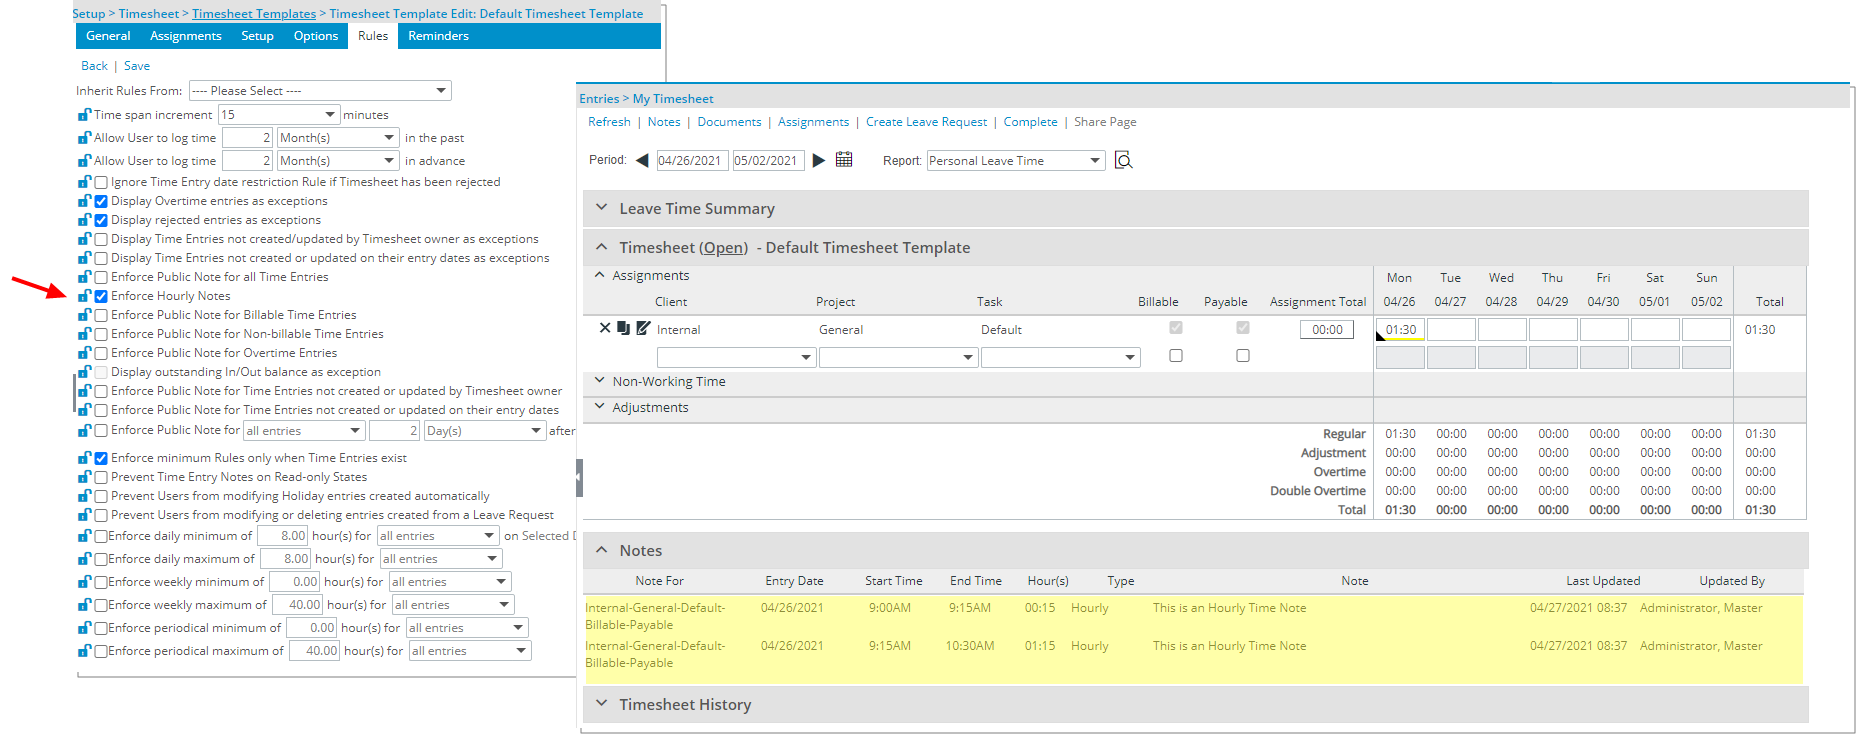Tick Billable checkbox on the new assignment row
This screenshot has height=745, width=1867.
click(1176, 355)
